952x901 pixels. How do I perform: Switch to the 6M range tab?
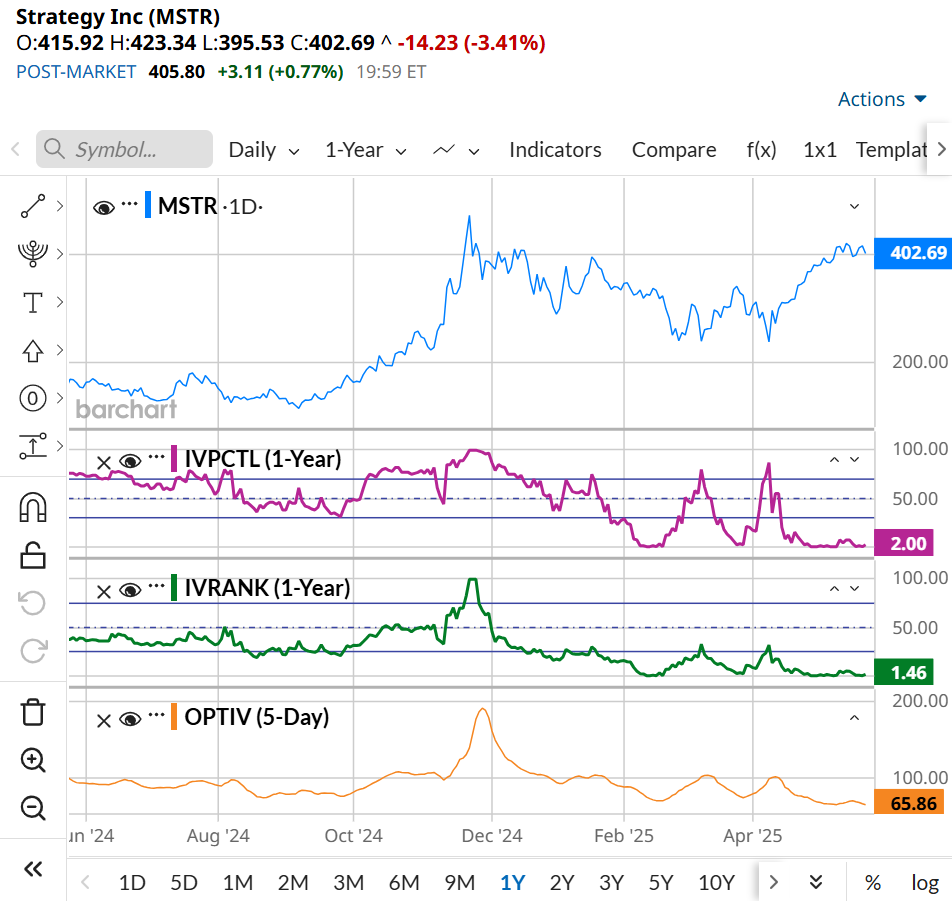click(403, 882)
